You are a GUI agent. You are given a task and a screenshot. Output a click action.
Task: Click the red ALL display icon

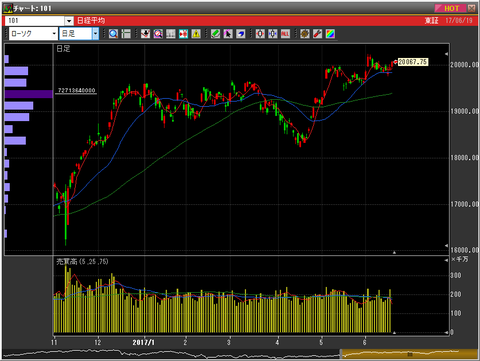(285, 34)
